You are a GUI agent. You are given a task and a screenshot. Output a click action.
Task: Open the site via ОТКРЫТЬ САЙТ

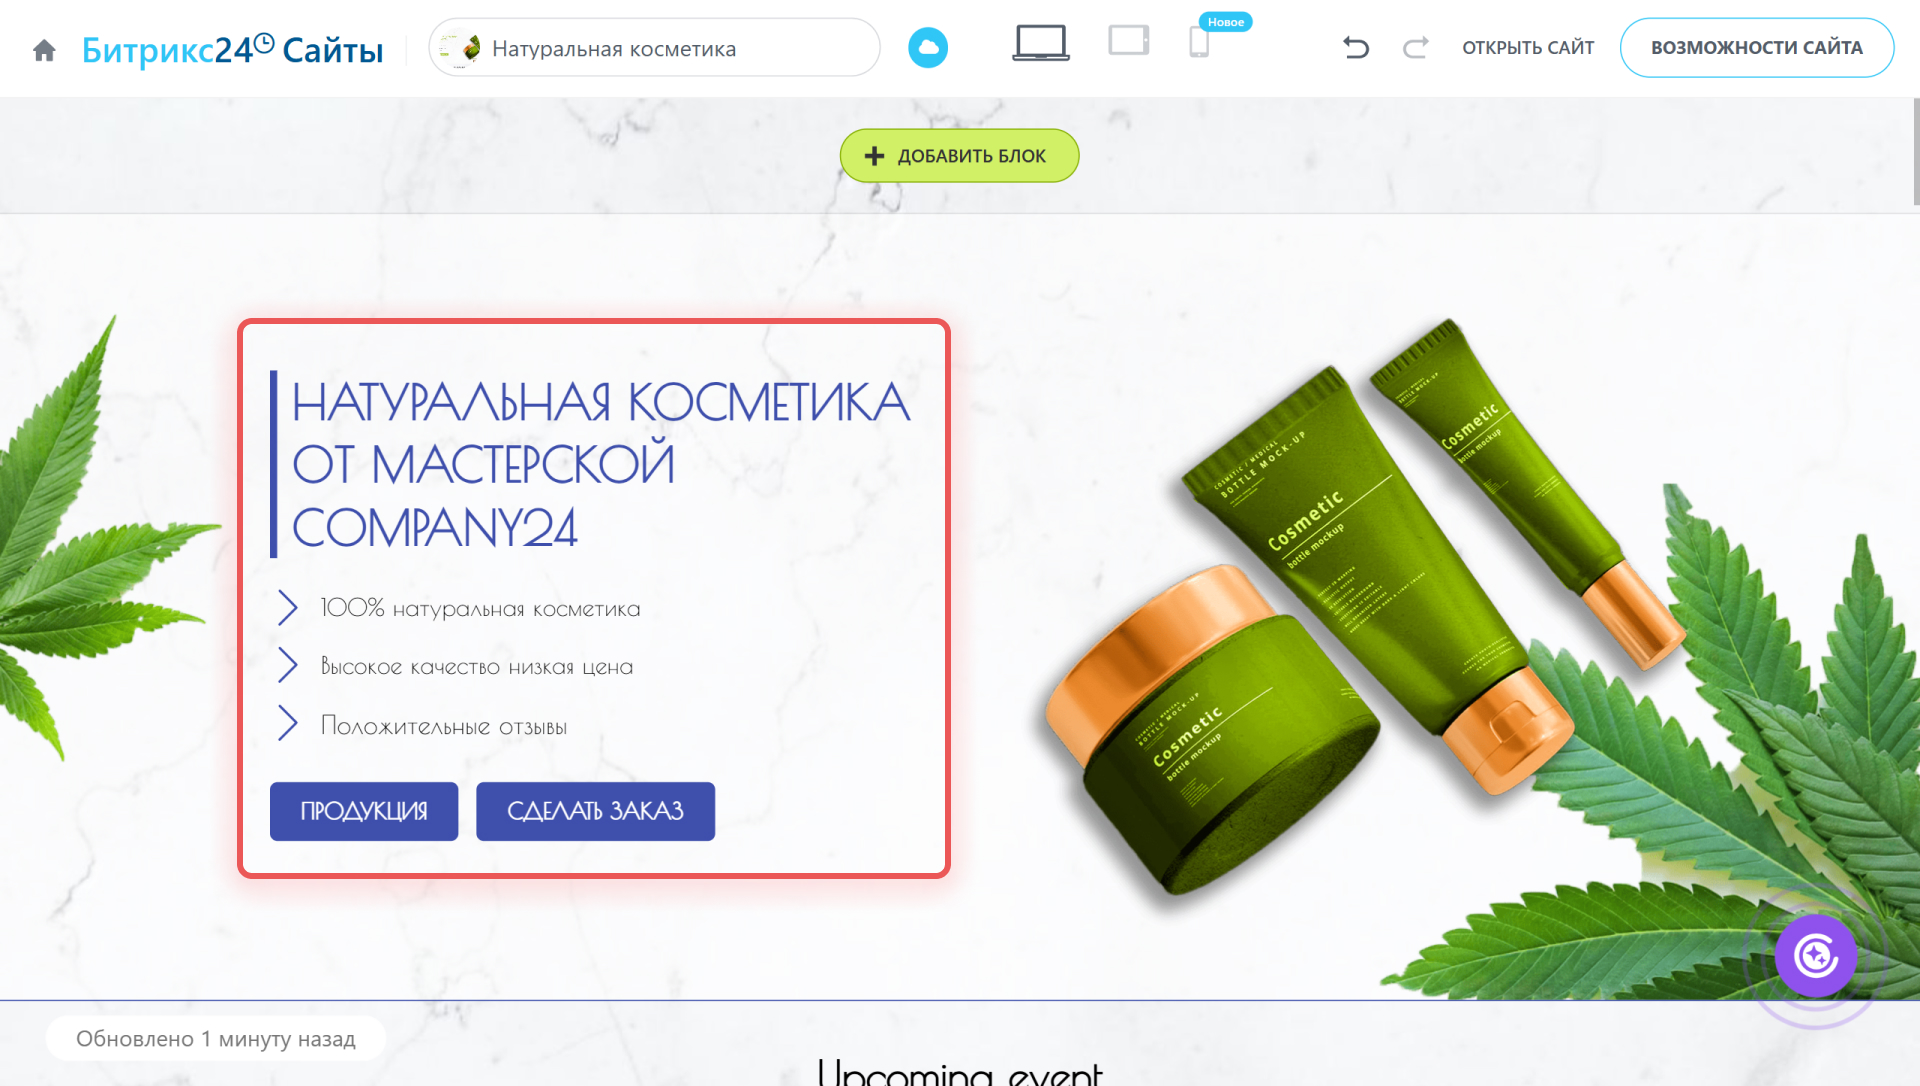[x=1528, y=48]
